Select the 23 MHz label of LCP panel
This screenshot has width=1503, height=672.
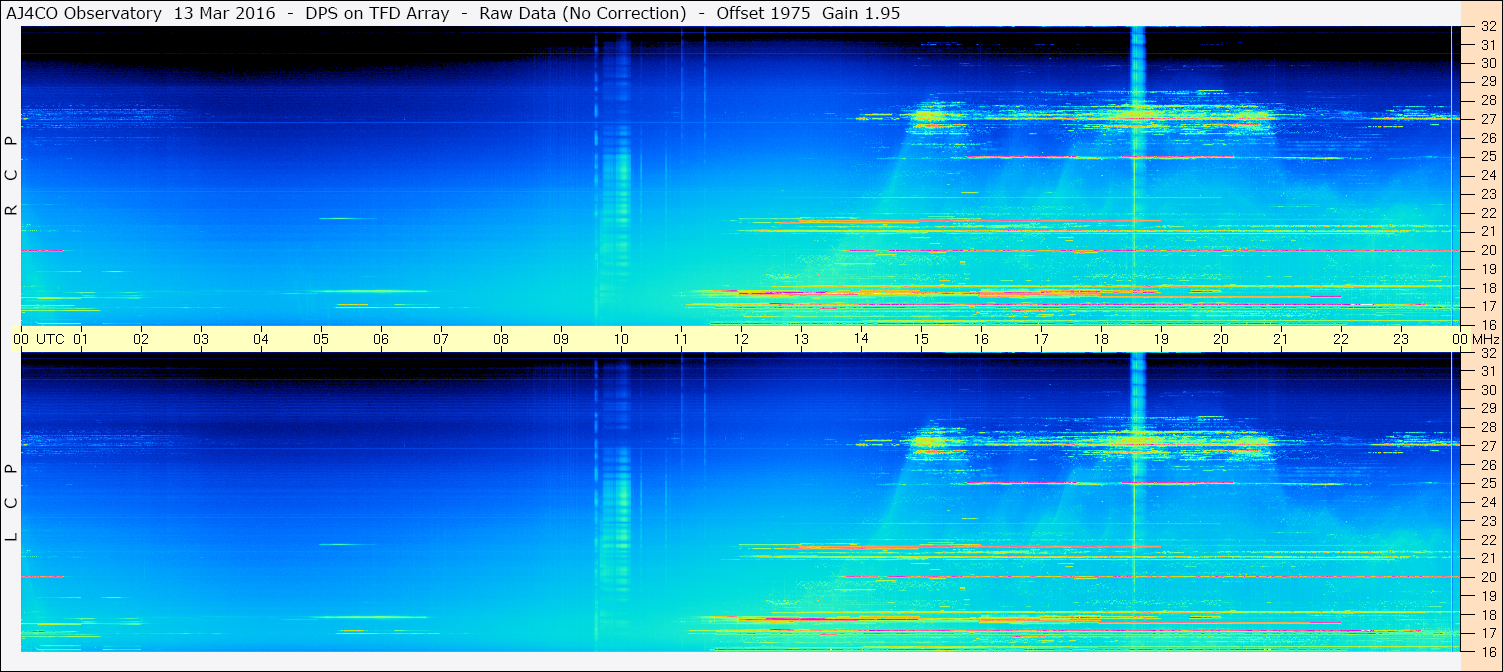(x=1488, y=521)
